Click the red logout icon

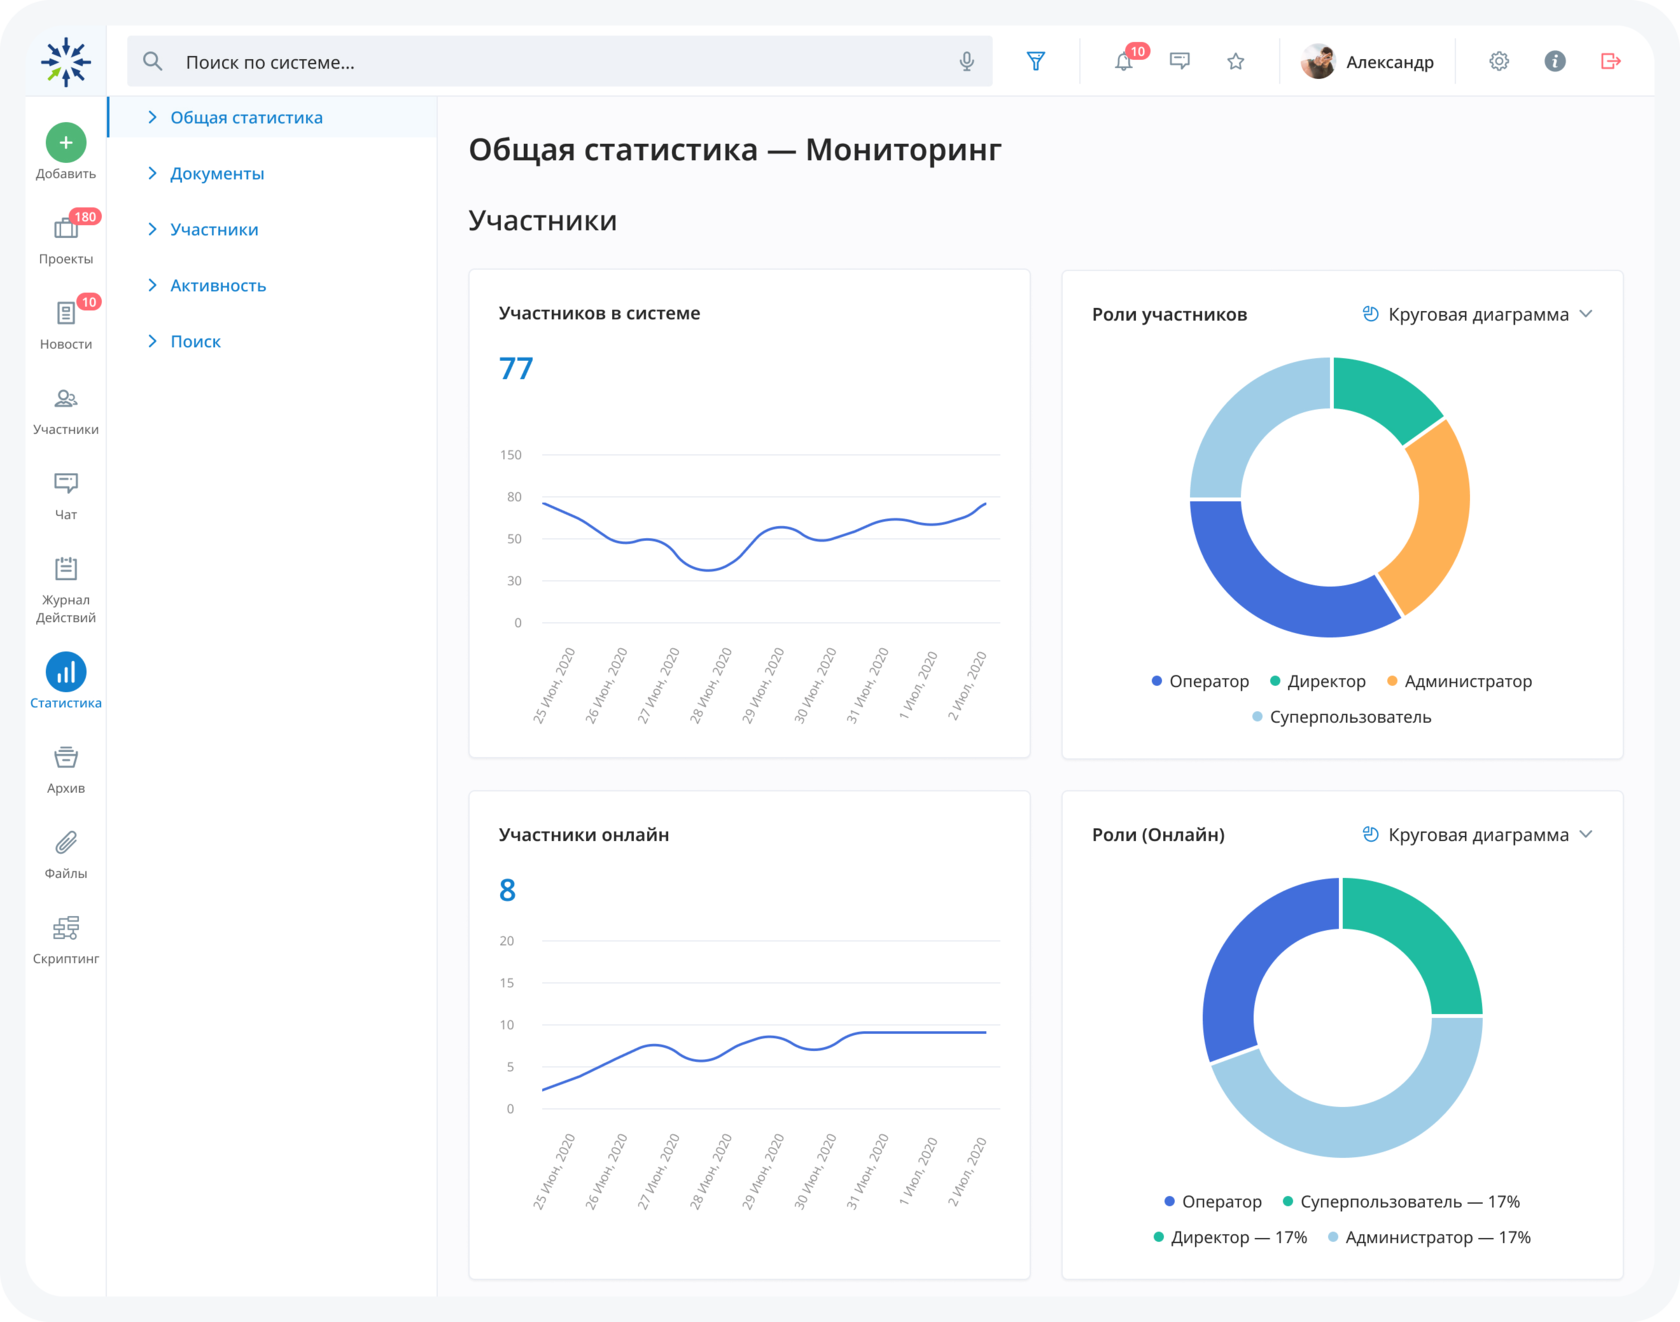tap(1611, 61)
